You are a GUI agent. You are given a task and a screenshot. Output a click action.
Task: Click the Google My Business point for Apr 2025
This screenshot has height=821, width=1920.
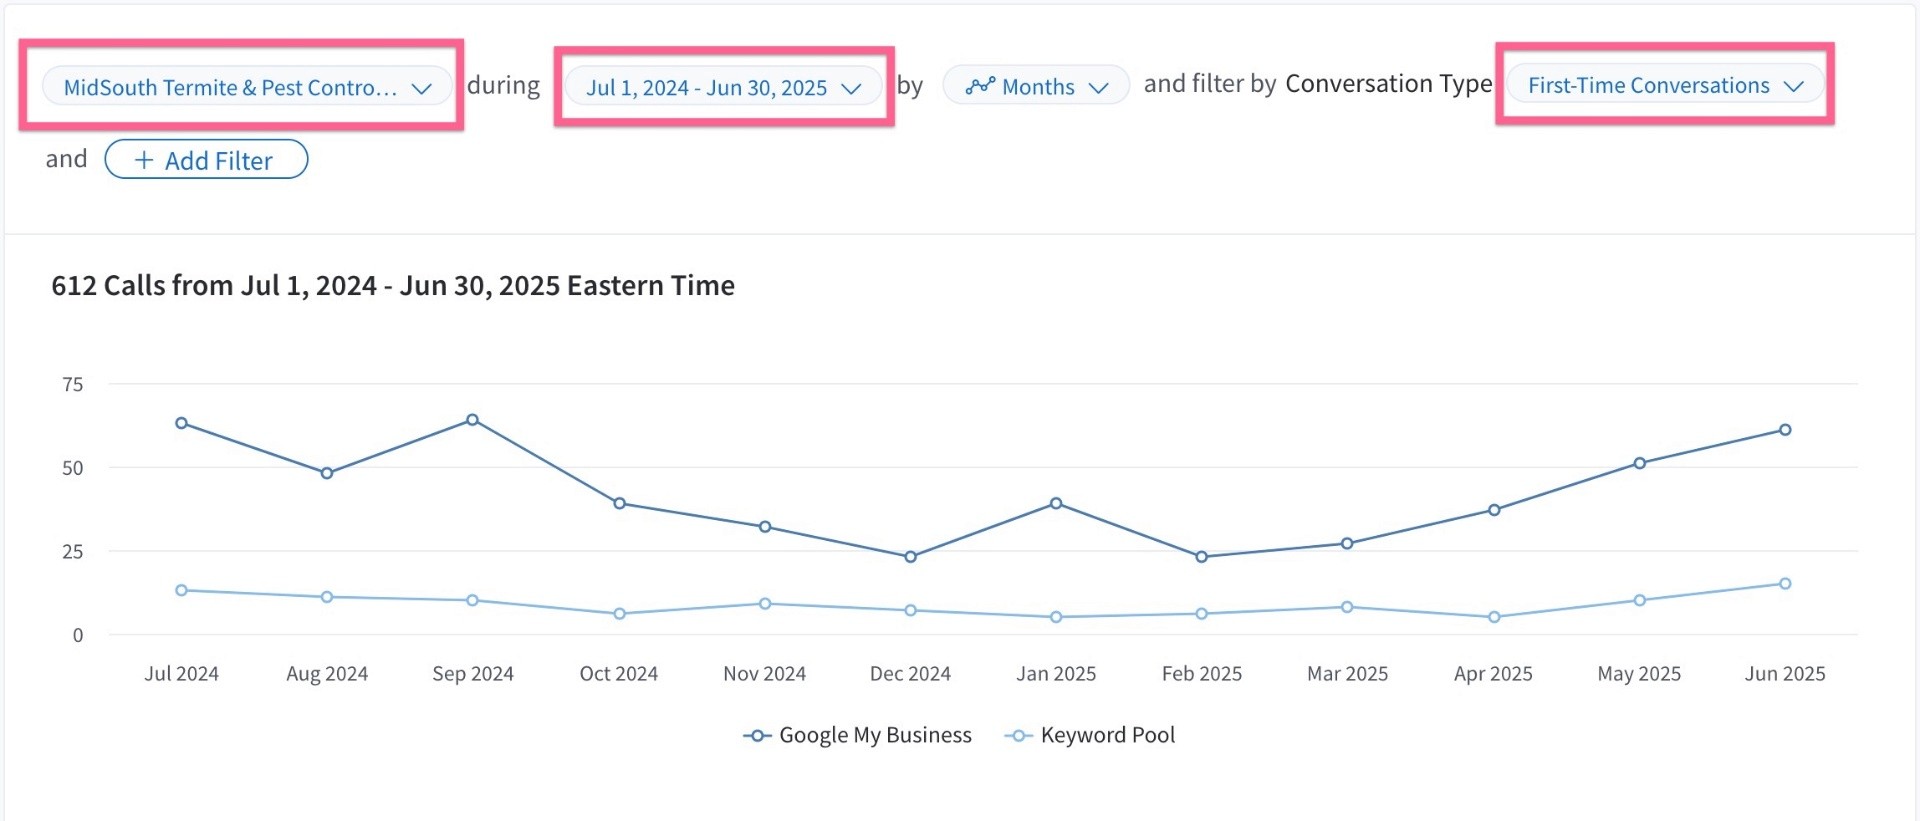pos(1494,510)
